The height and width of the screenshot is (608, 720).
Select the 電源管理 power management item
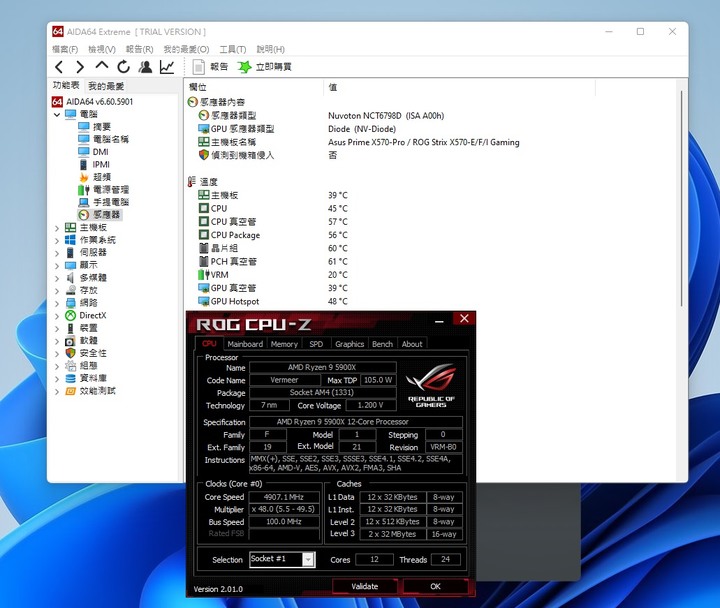(x=103, y=190)
